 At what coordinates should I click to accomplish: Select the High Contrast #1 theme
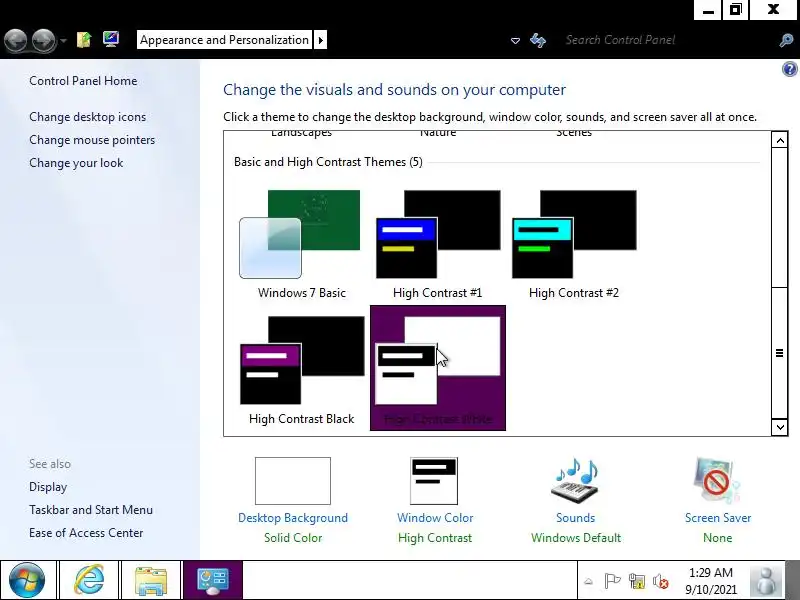(x=438, y=243)
